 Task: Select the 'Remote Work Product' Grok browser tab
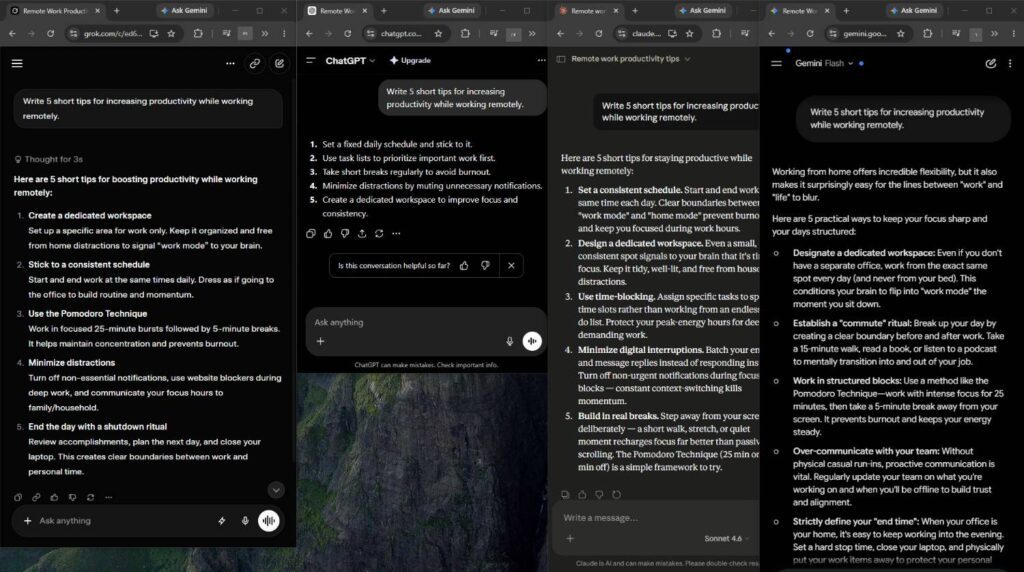(x=56, y=10)
